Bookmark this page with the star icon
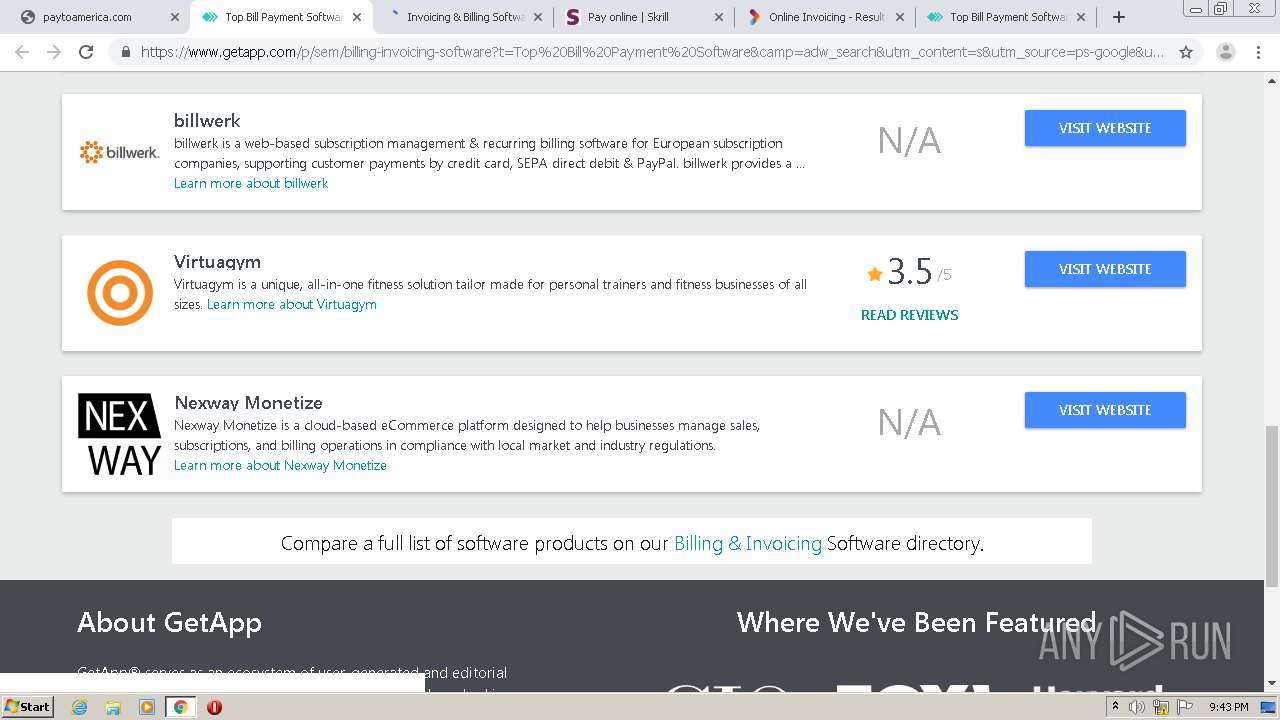This screenshot has height=720, width=1280. pyautogui.click(x=1186, y=52)
